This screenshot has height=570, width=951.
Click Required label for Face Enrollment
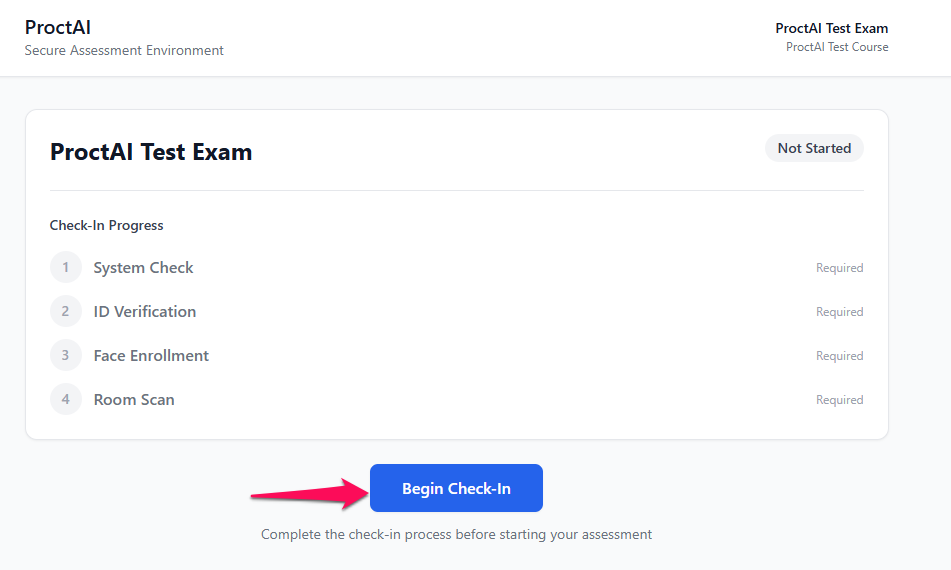[x=839, y=356]
